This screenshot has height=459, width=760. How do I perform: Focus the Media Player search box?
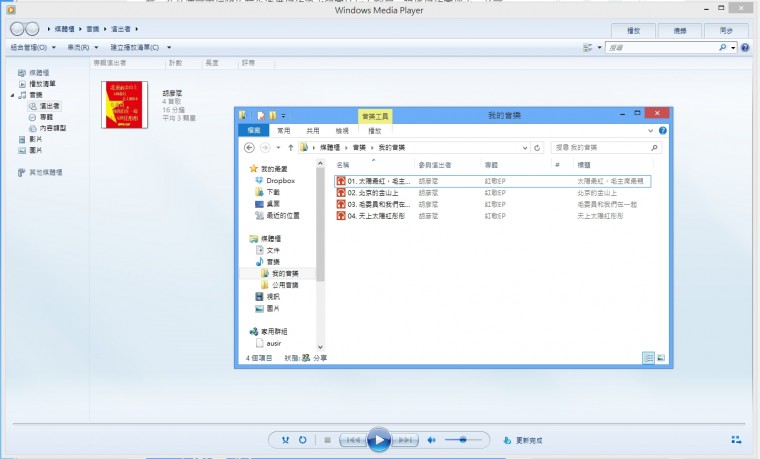point(662,47)
